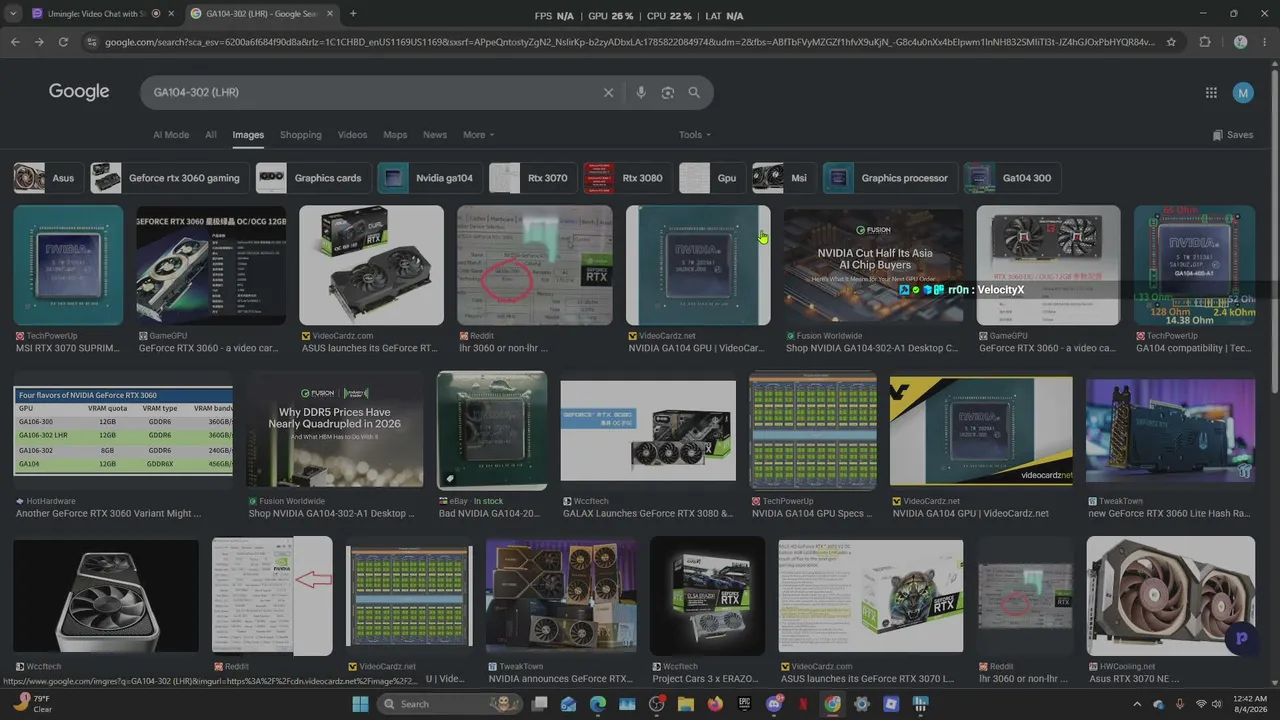
Task: Open the Why DDR5 Prices Fusion image
Action: 335,431
